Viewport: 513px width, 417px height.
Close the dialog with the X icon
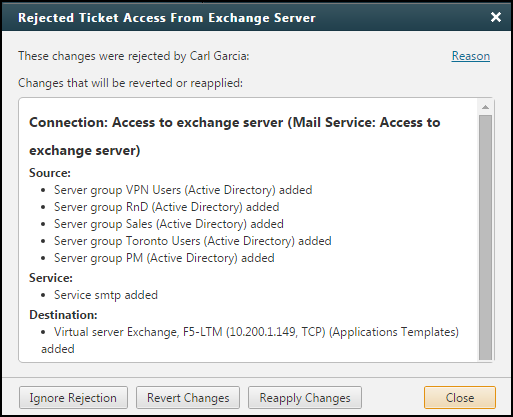tap(496, 17)
